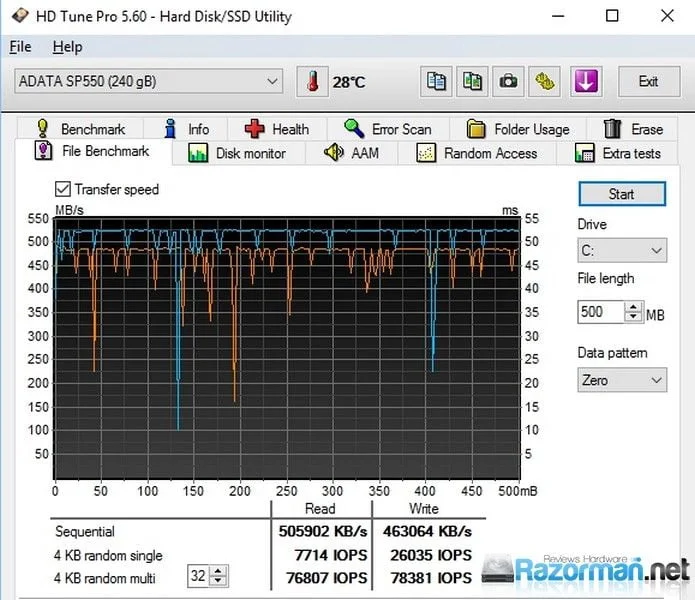Click the File length 500 input field
This screenshot has width=695, height=600.
[601, 312]
